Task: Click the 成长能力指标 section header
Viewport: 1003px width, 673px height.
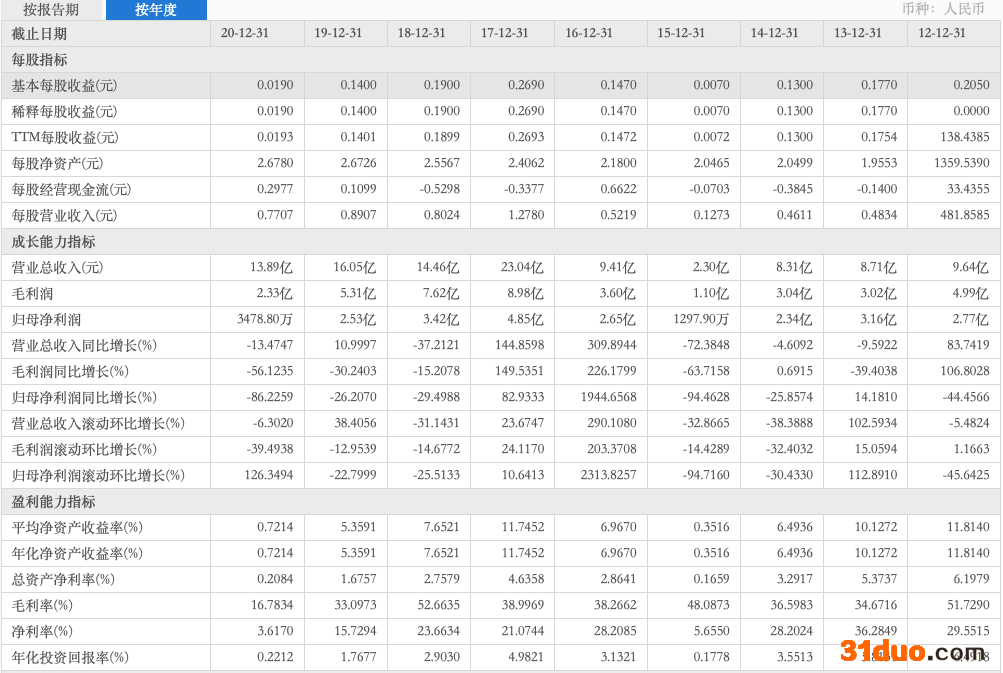Action: (x=54, y=241)
